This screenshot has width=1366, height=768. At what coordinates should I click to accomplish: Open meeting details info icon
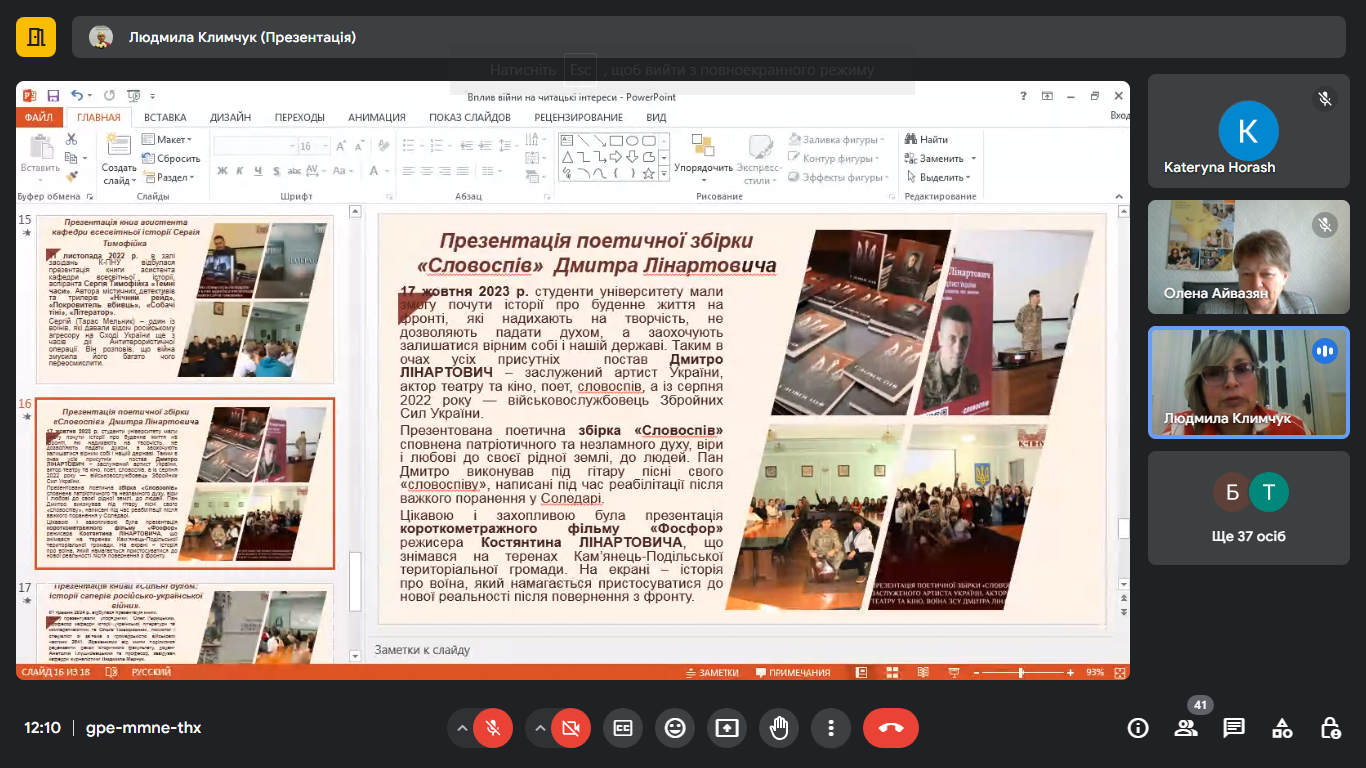click(1138, 728)
